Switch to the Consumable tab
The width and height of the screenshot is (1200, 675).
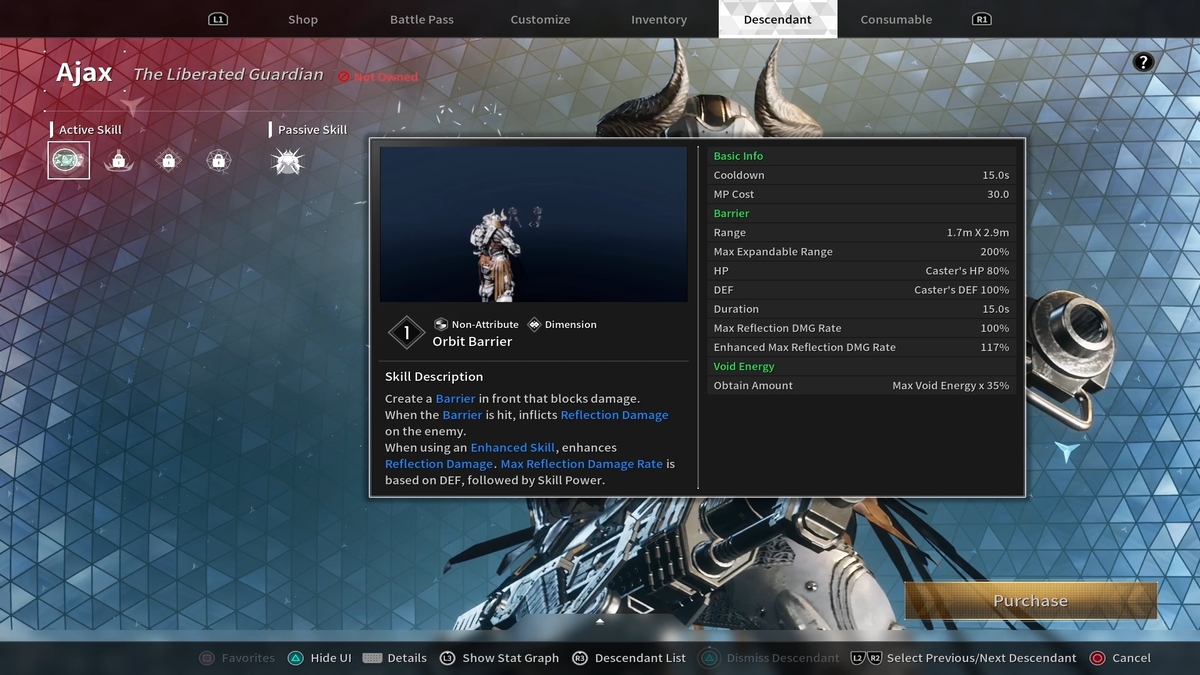(896, 19)
